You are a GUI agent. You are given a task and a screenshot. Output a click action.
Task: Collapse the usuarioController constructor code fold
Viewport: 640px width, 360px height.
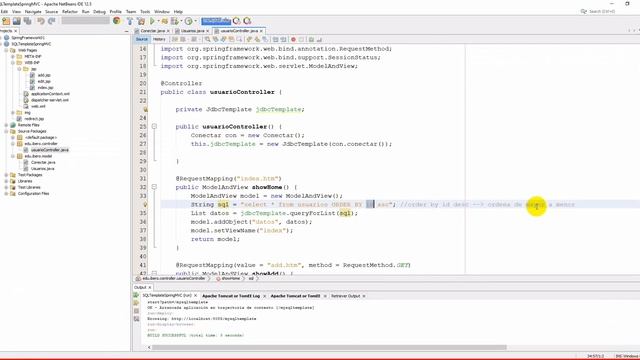coord(154,127)
